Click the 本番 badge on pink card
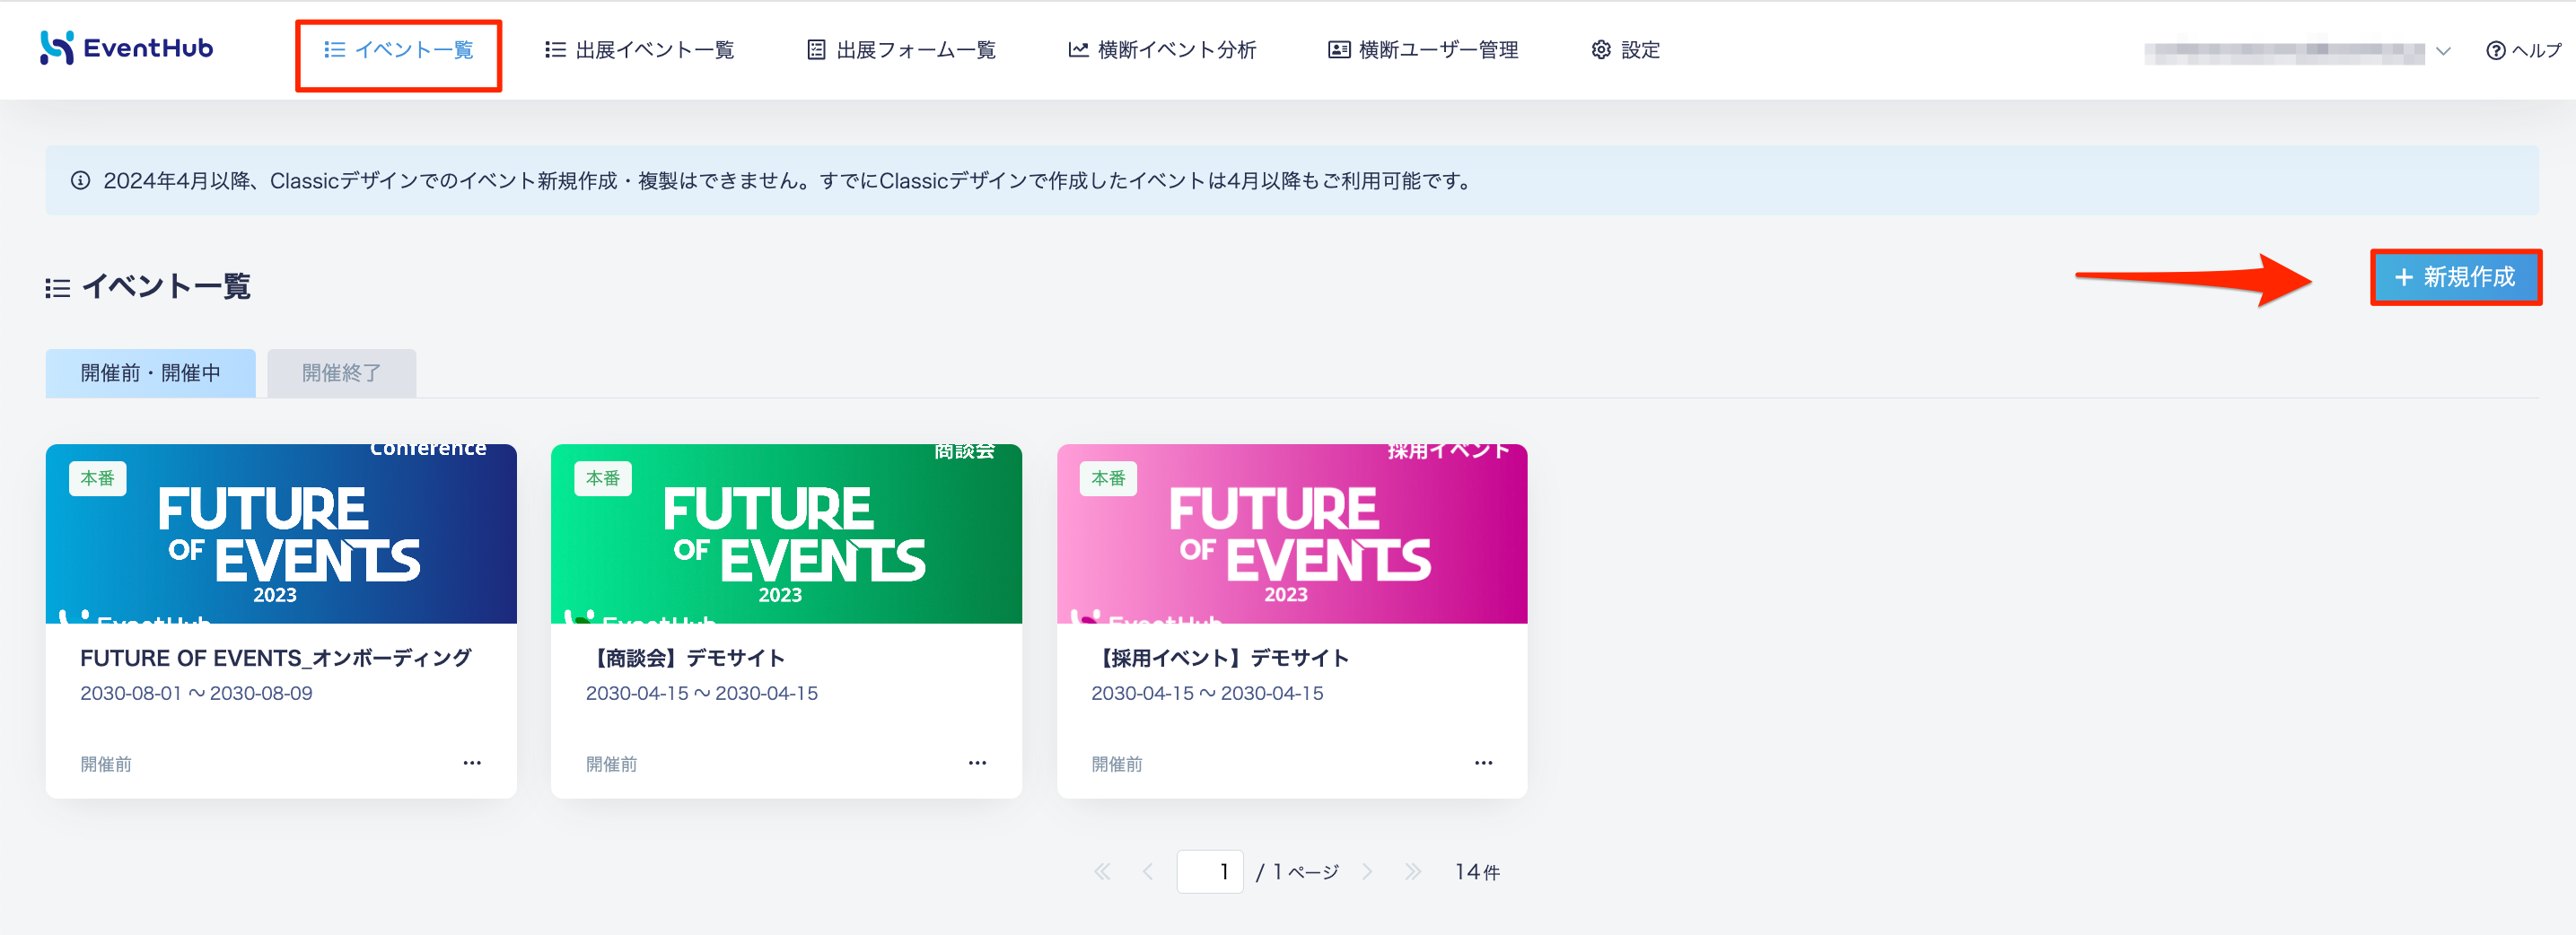The image size is (2576, 935). point(1109,478)
